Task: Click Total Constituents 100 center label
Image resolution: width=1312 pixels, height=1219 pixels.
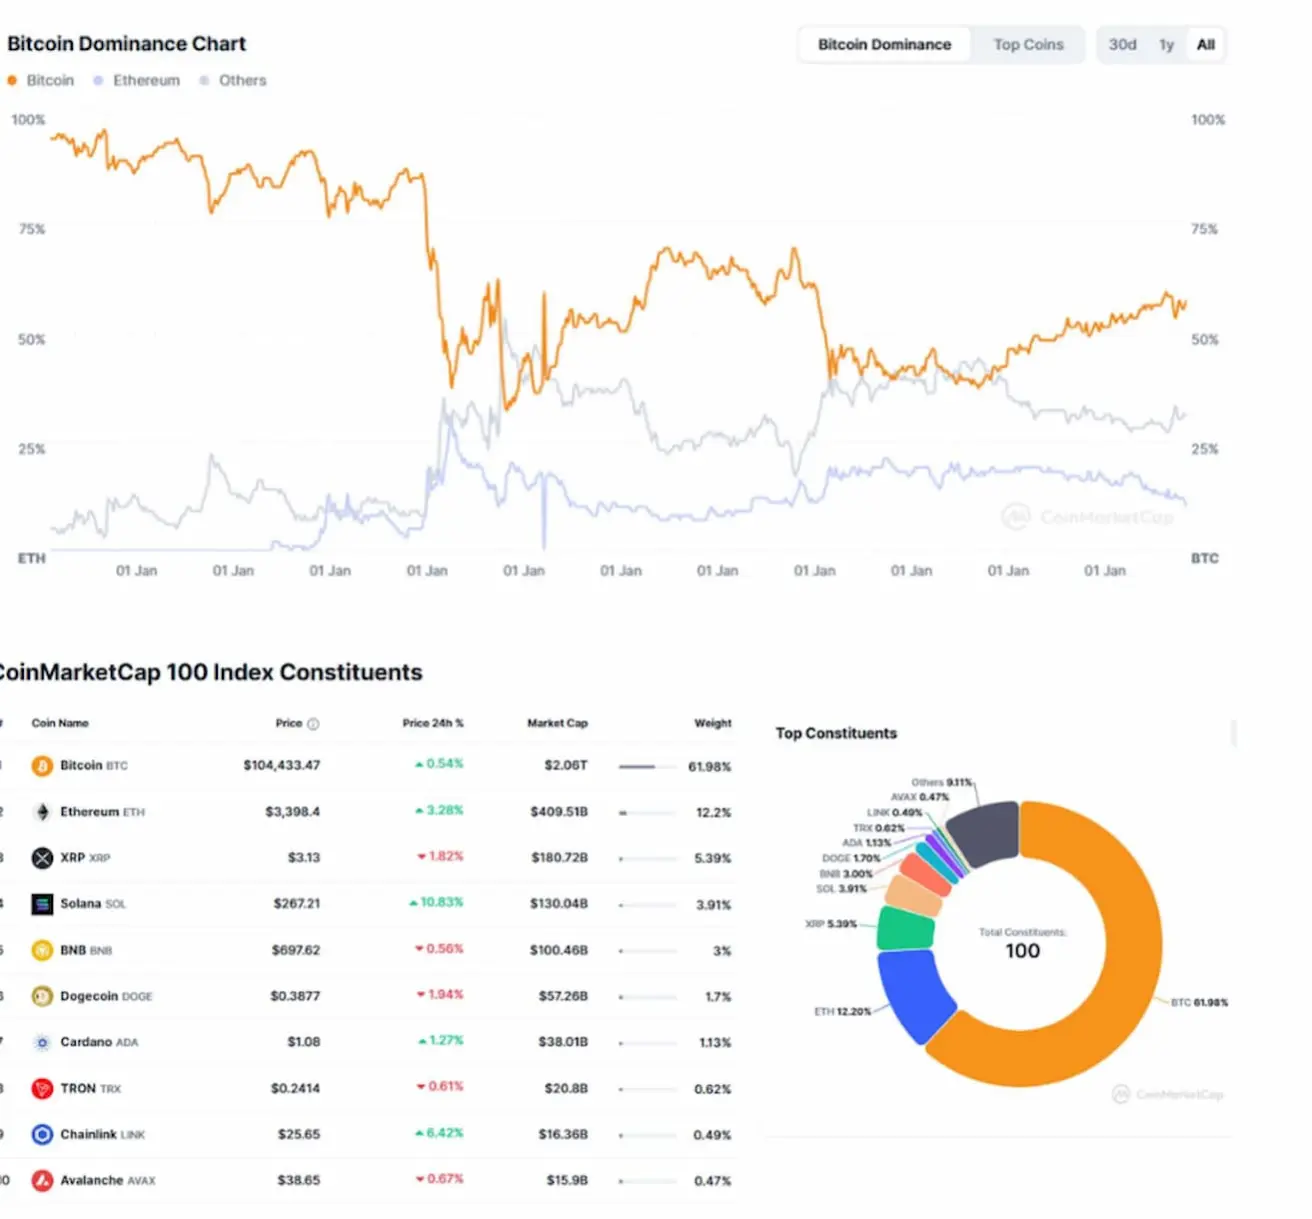Action: pyautogui.click(x=1022, y=944)
